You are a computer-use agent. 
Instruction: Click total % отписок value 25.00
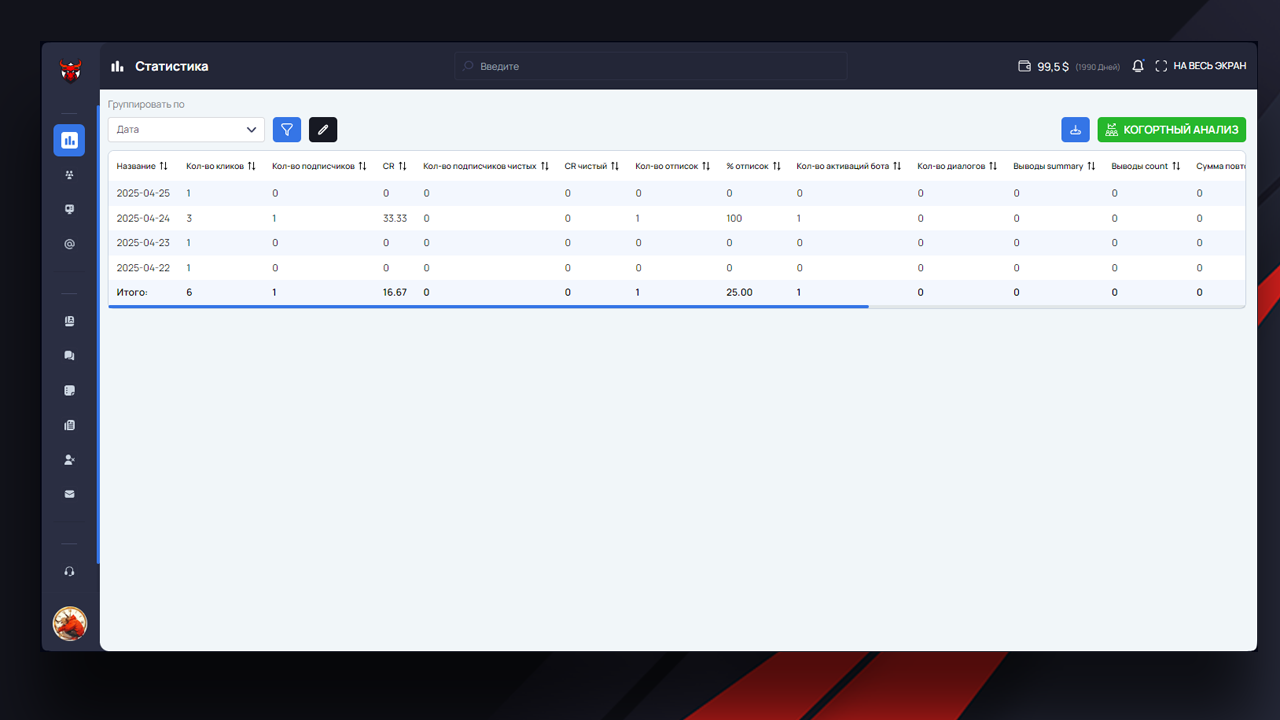(x=739, y=293)
